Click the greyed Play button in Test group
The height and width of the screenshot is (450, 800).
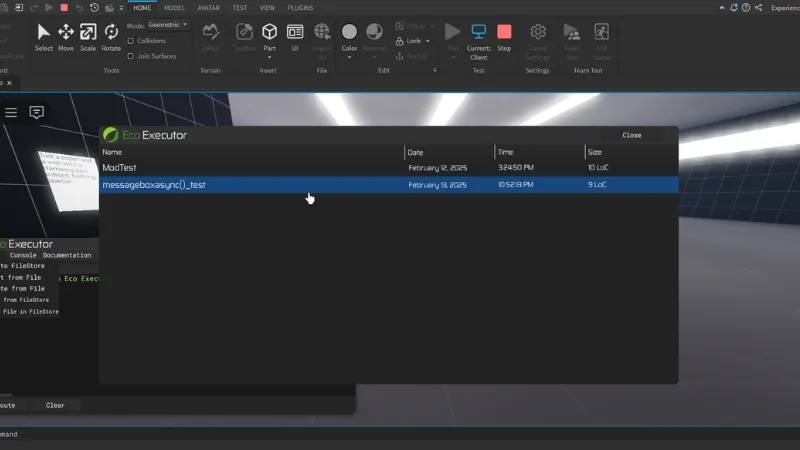pos(453,32)
